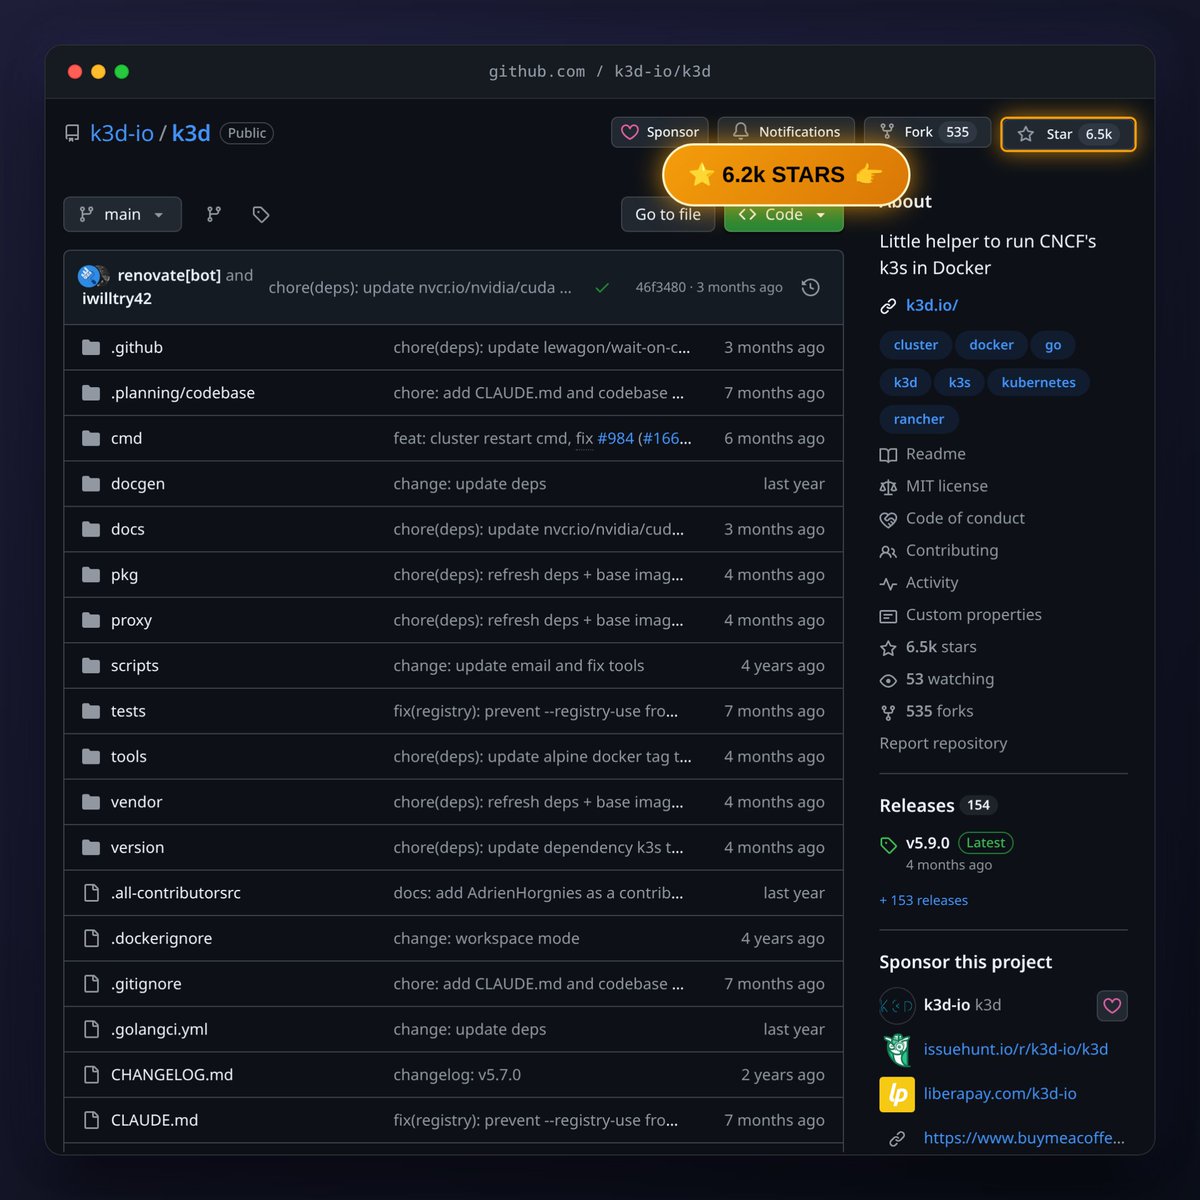This screenshot has height=1200, width=1200.
Task: Select the cluster topic tag
Action: [x=916, y=345]
